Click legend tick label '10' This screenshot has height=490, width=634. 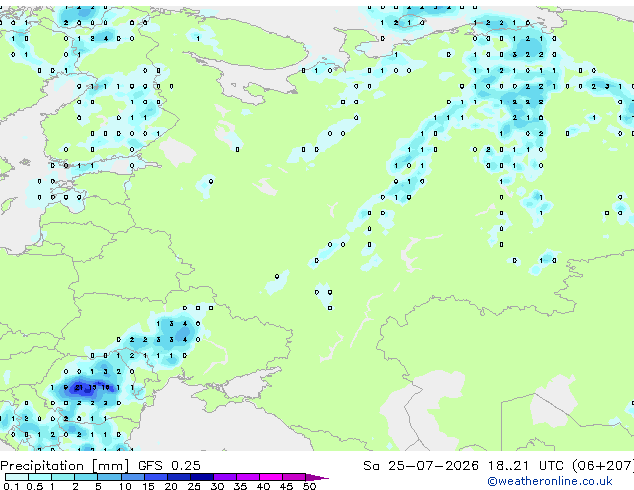[125, 486]
